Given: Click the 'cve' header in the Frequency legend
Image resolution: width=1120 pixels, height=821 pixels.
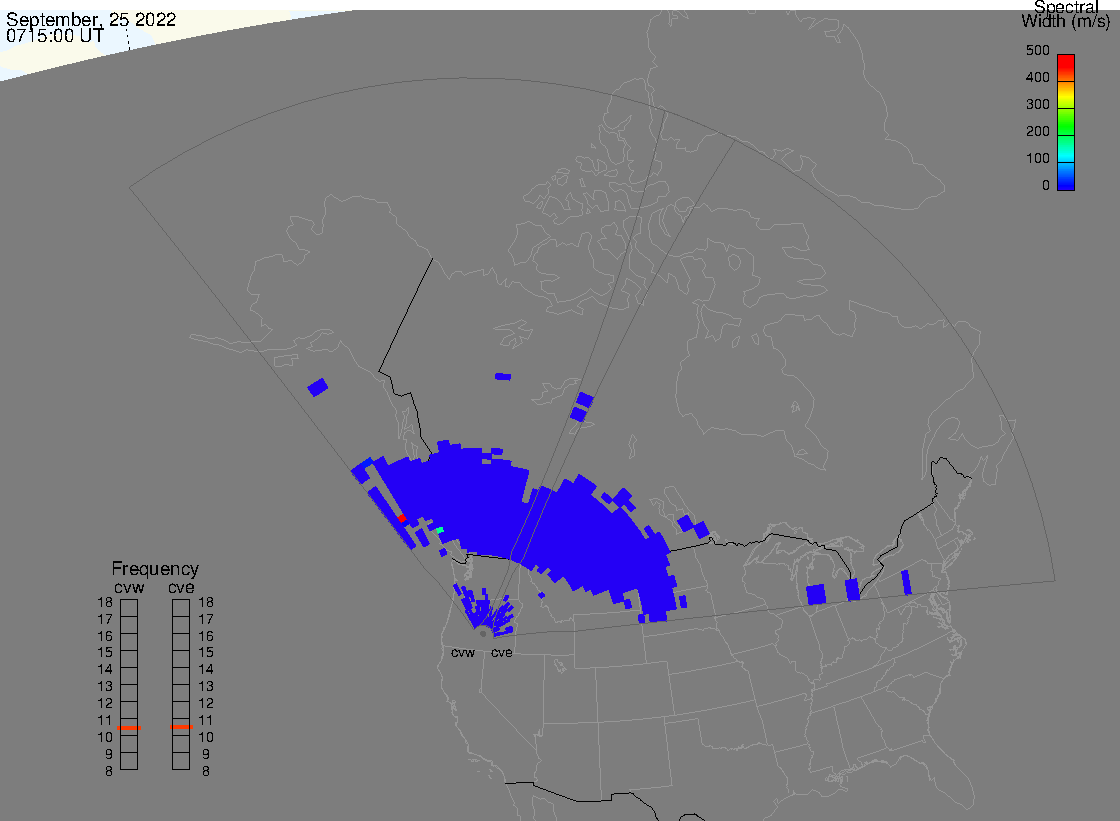Looking at the screenshot, I should tap(181, 587).
